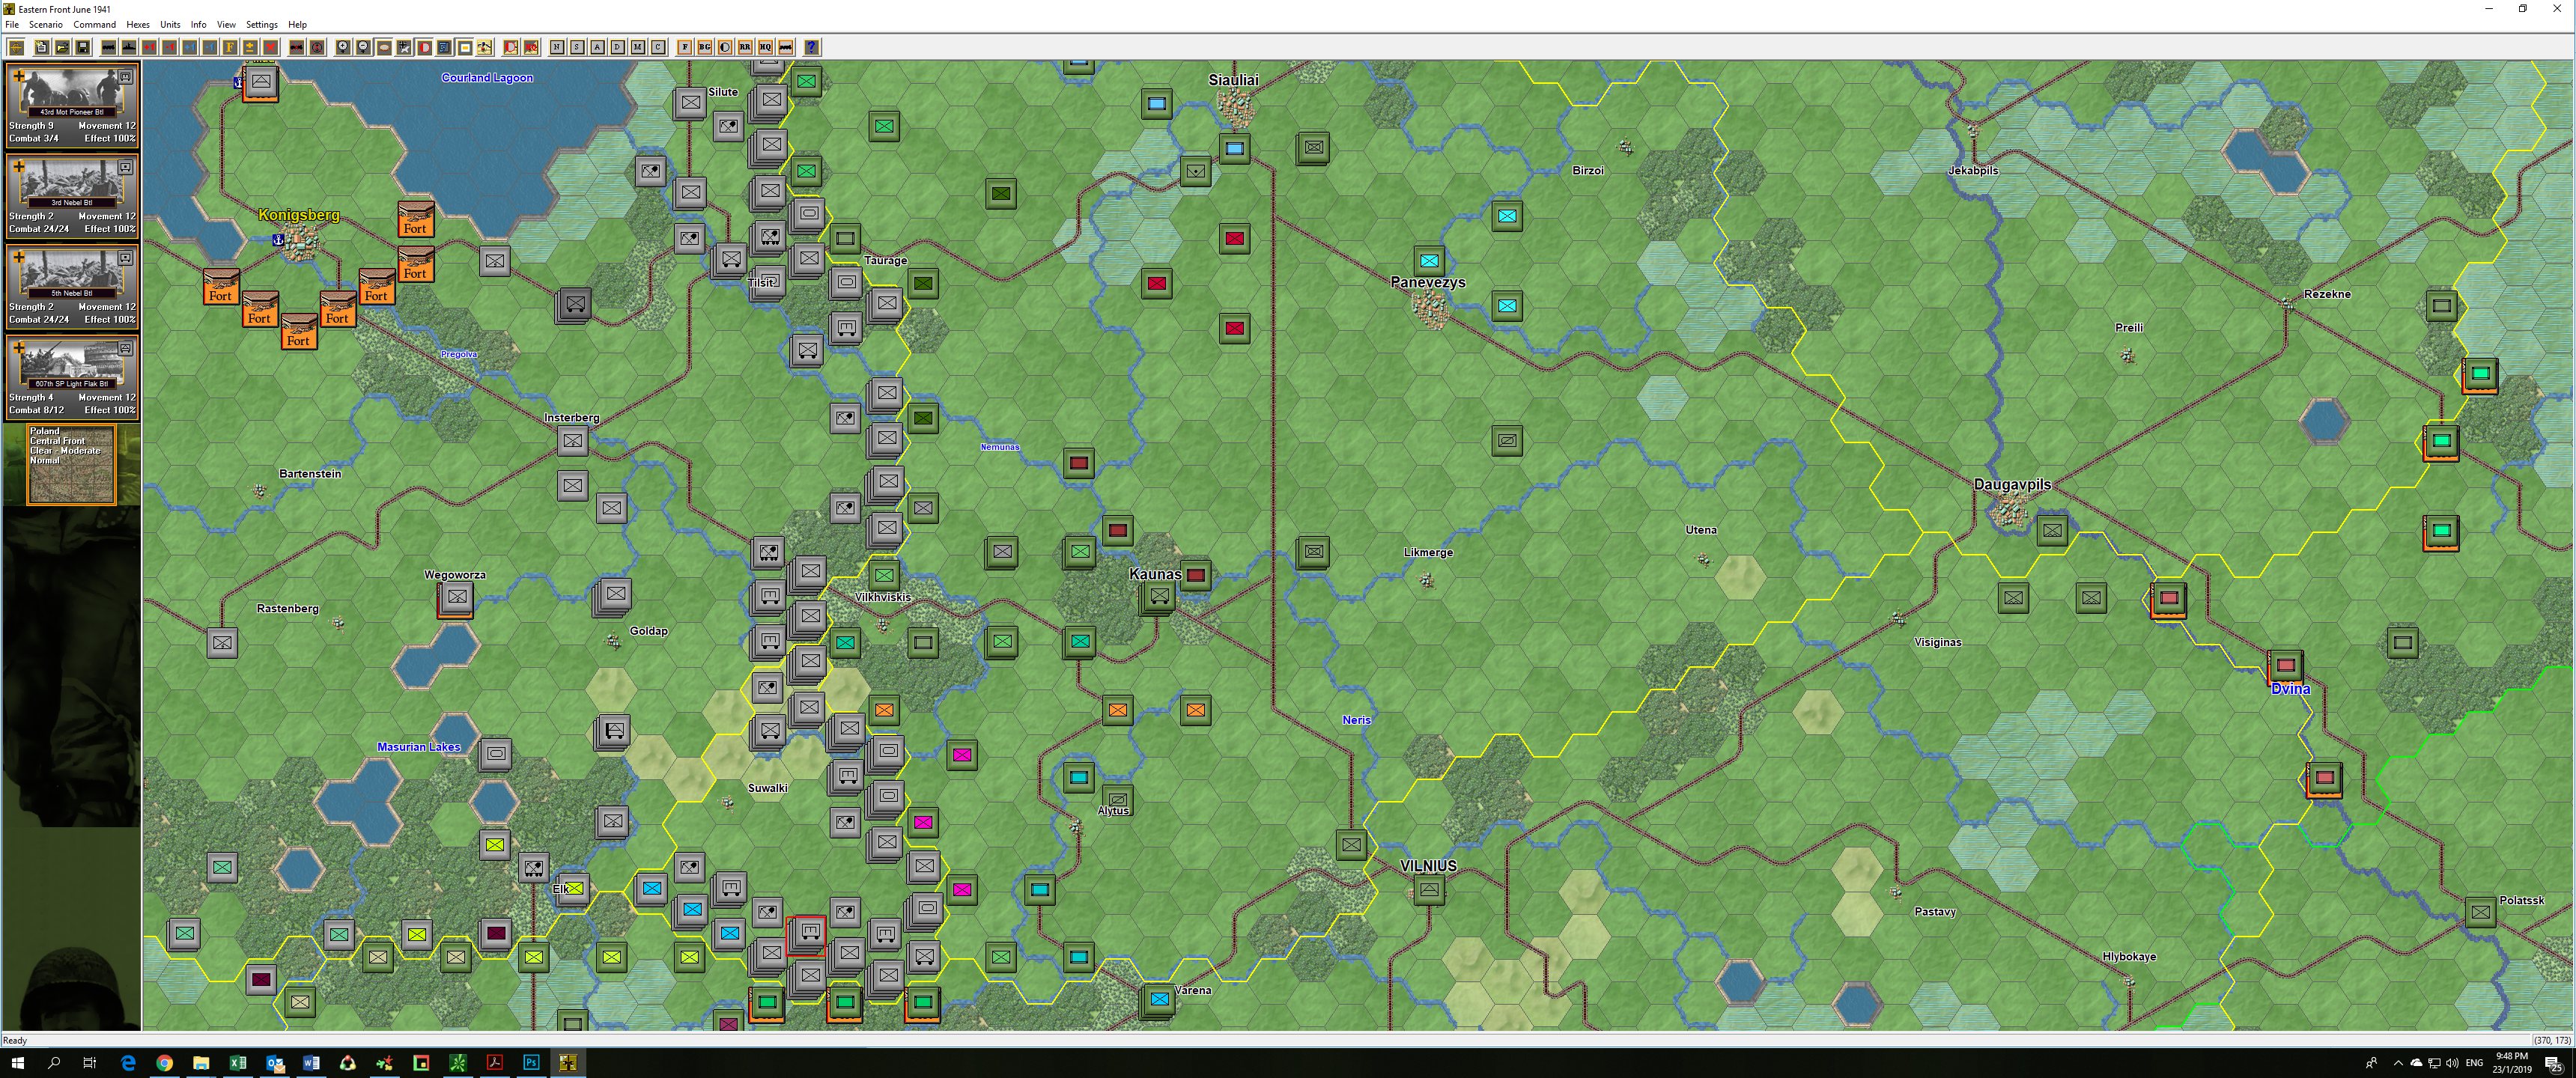Click the red +1 toolbar icon
The image size is (2576, 1078).
[x=149, y=47]
